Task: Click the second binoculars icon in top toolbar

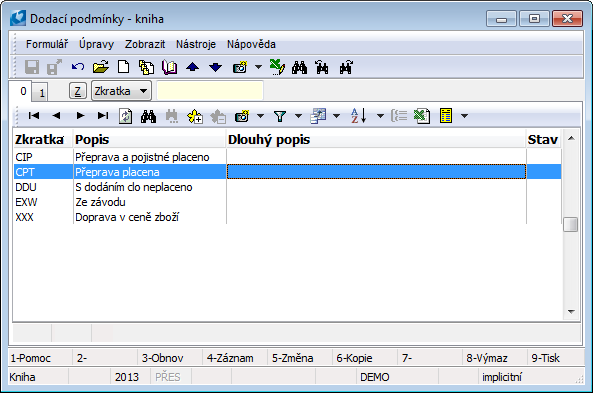Action: [x=322, y=67]
